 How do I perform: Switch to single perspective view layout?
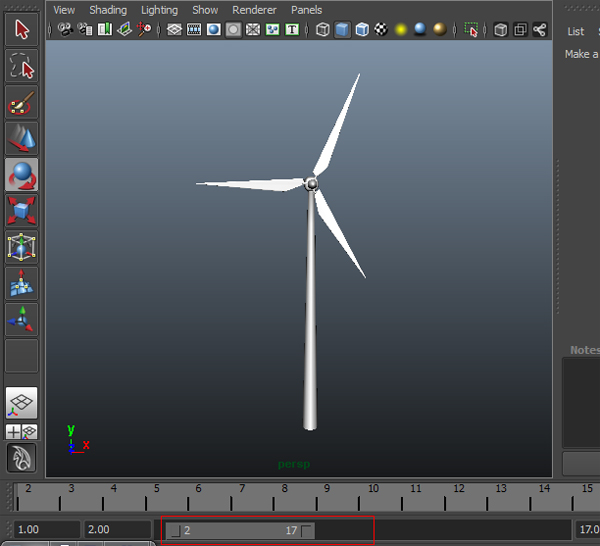coord(21,403)
